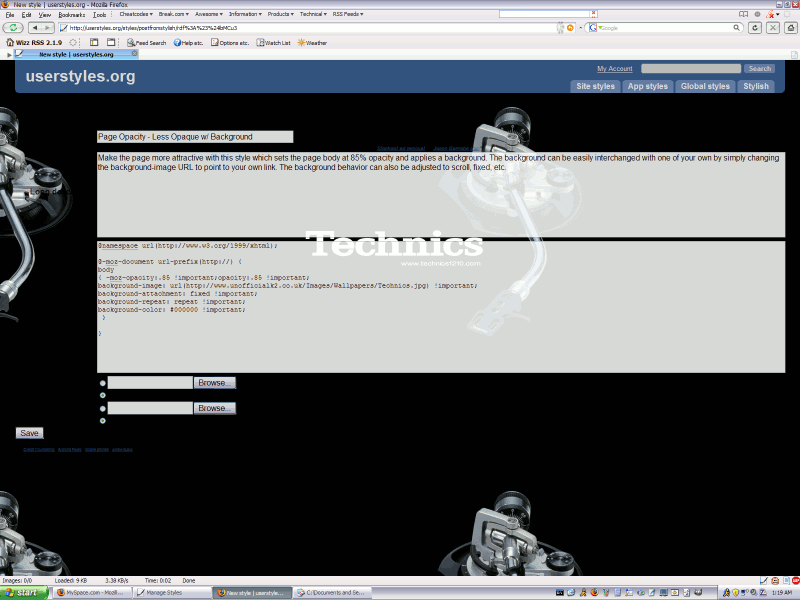Open the Wizz RSS Watch List
Image resolution: width=800 pixels, height=600 pixels.
pos(273,43)
